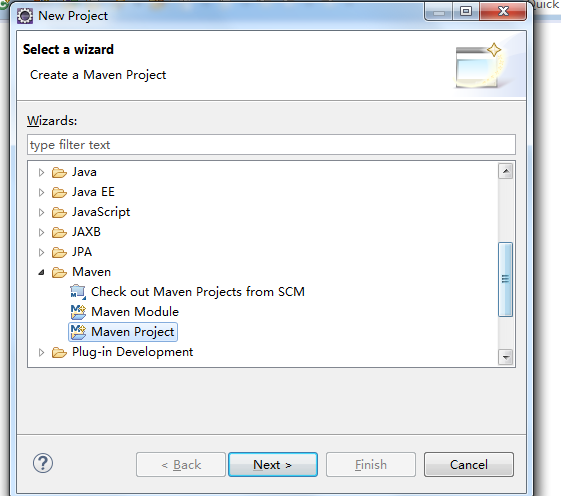Click the Java EE folder icon
The image size is (561, 496).
[x=59, y=192]
